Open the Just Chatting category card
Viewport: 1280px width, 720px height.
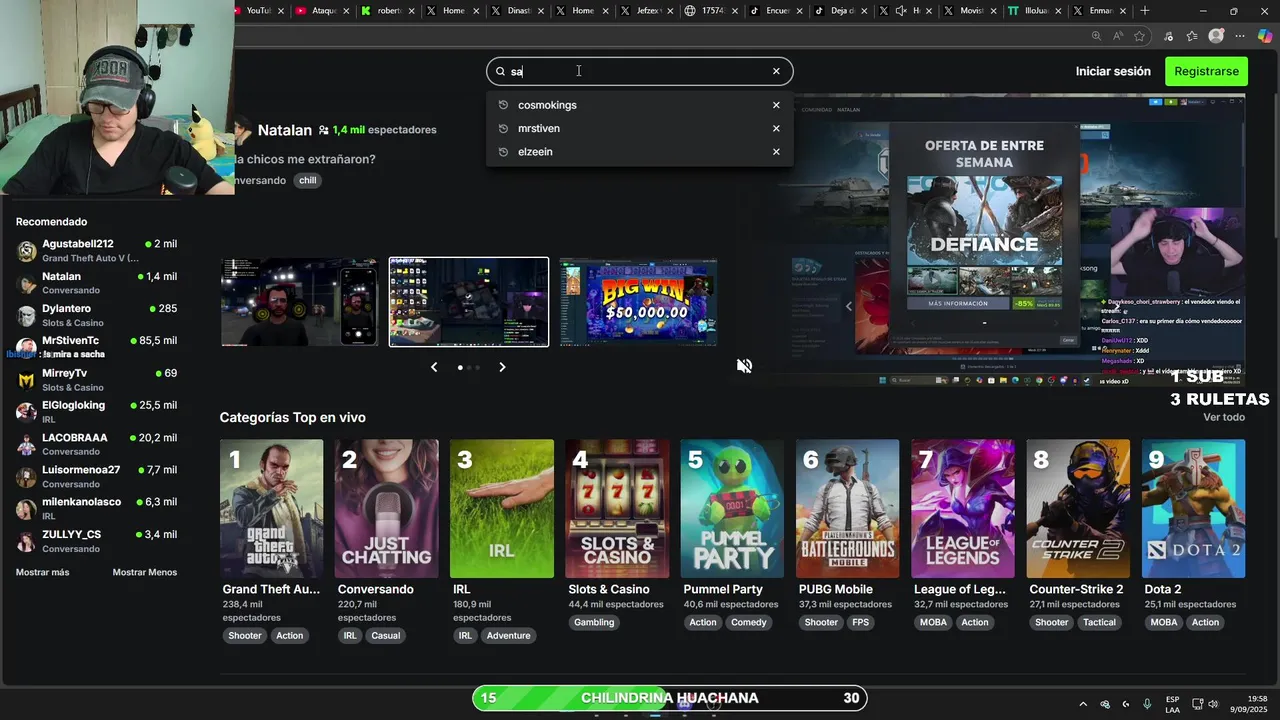pos(387,508)
